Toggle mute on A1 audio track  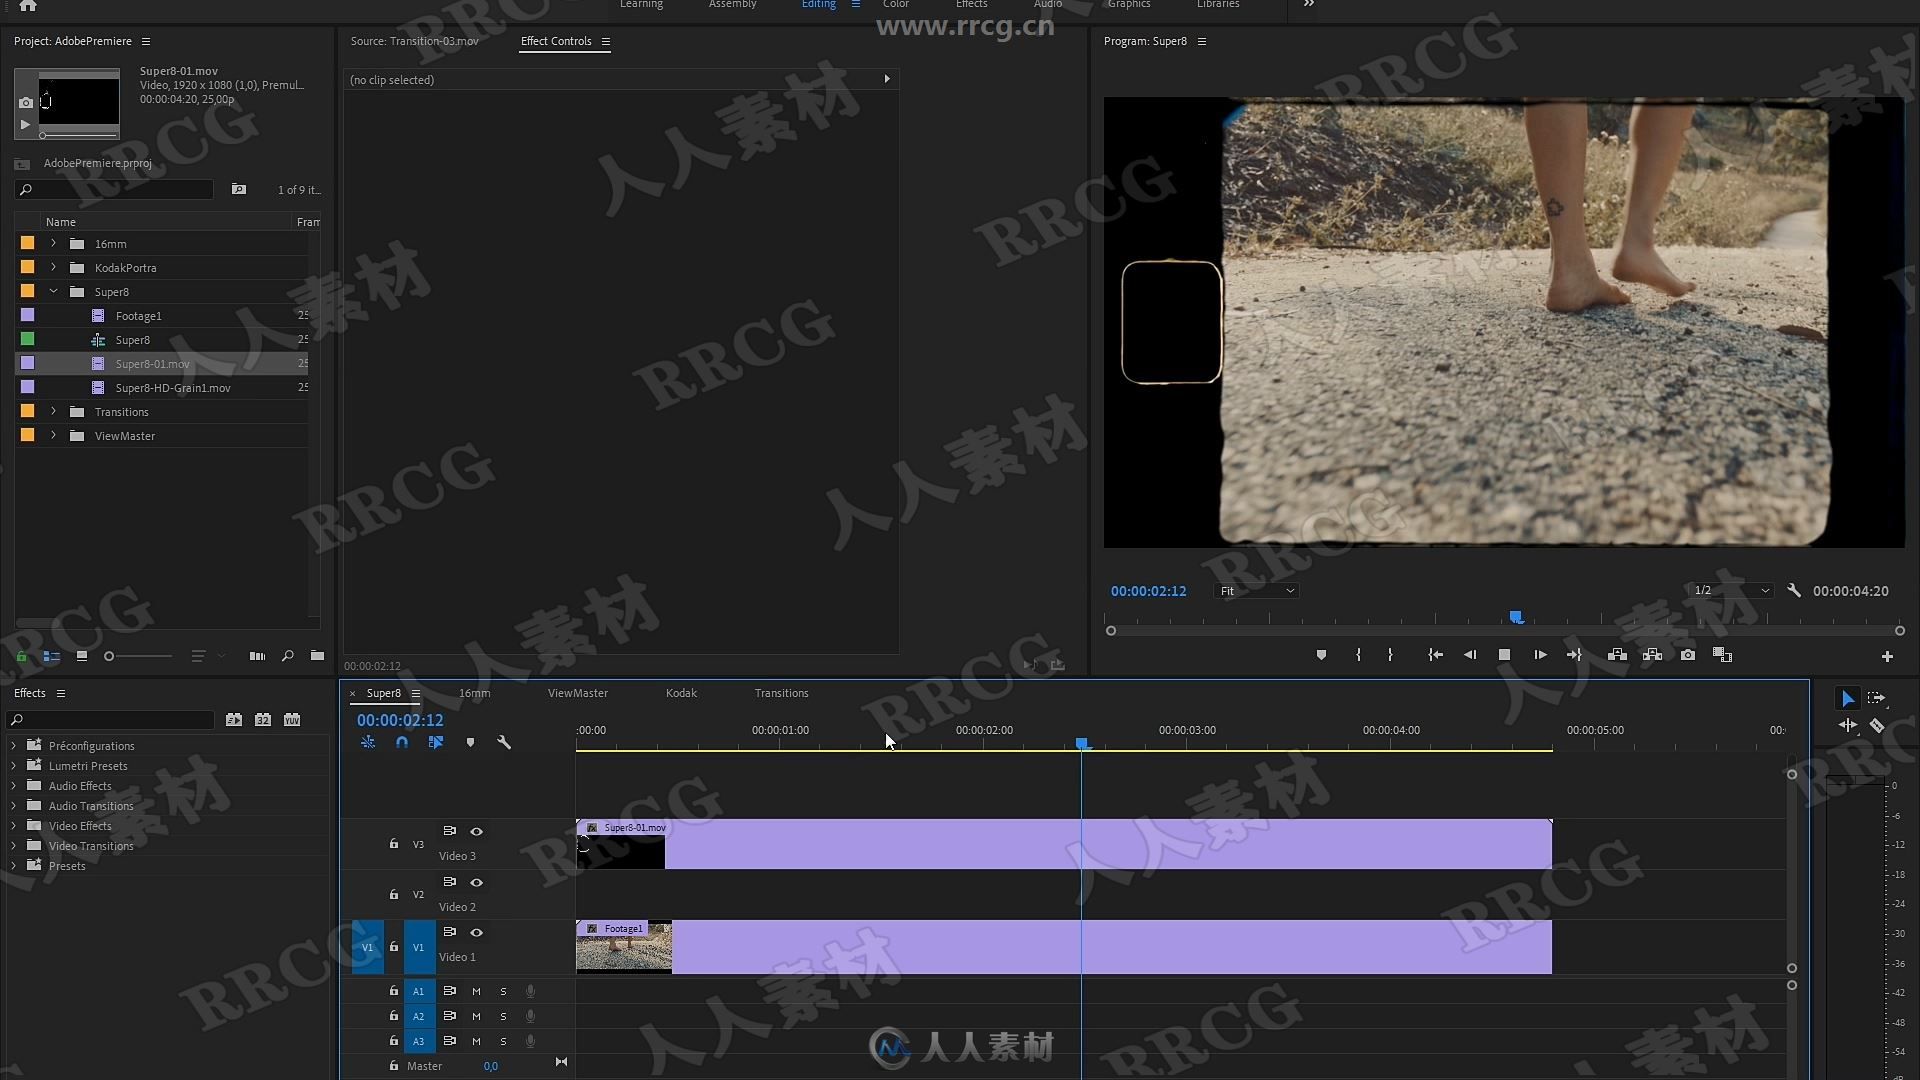(476, 990)
